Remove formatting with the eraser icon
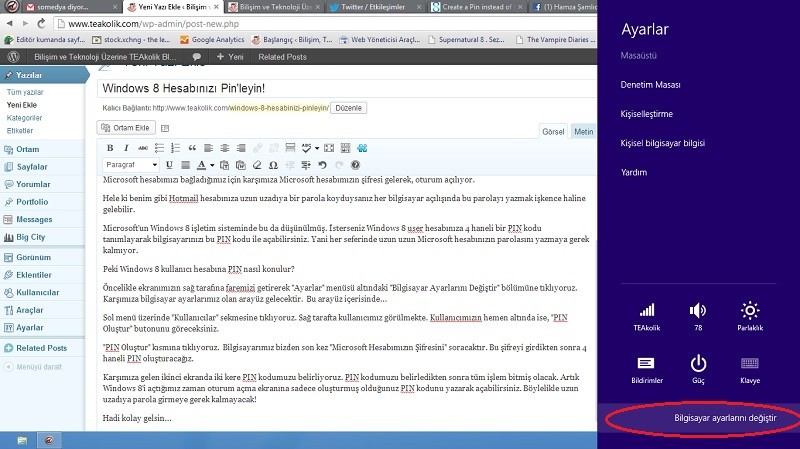 [x=257, y=165]
